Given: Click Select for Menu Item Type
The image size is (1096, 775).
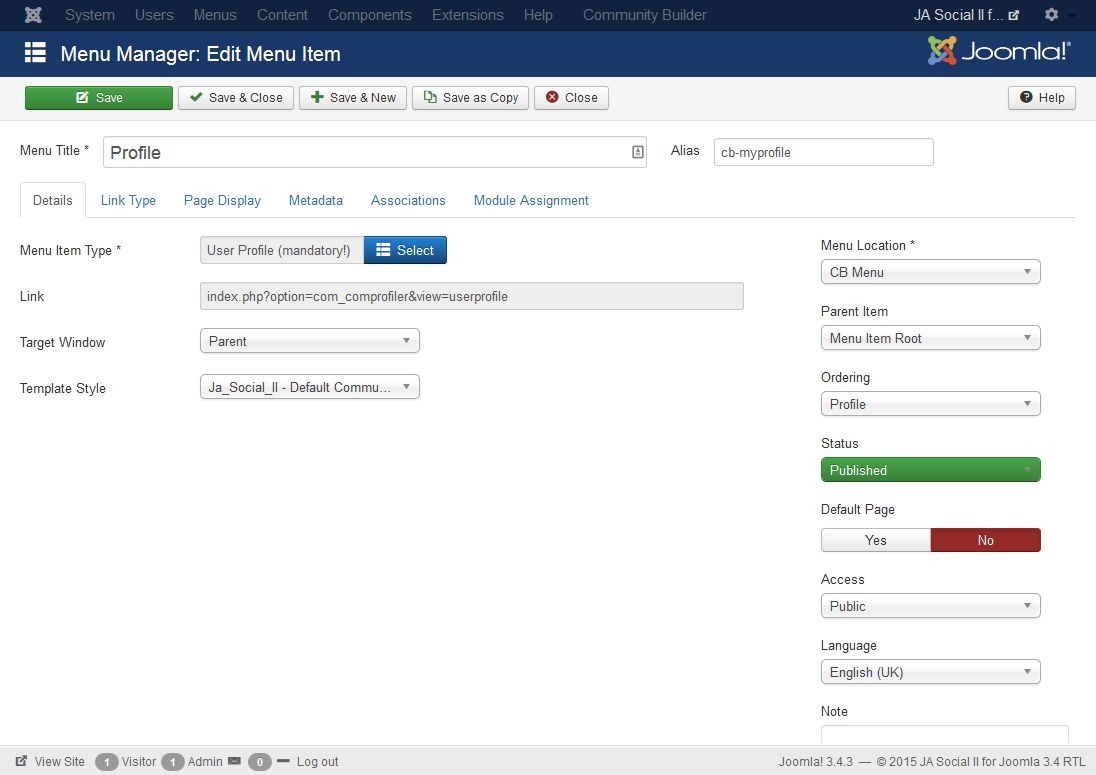Looking at the screenshot, I should pyautogui.click(x=405, y=250).
